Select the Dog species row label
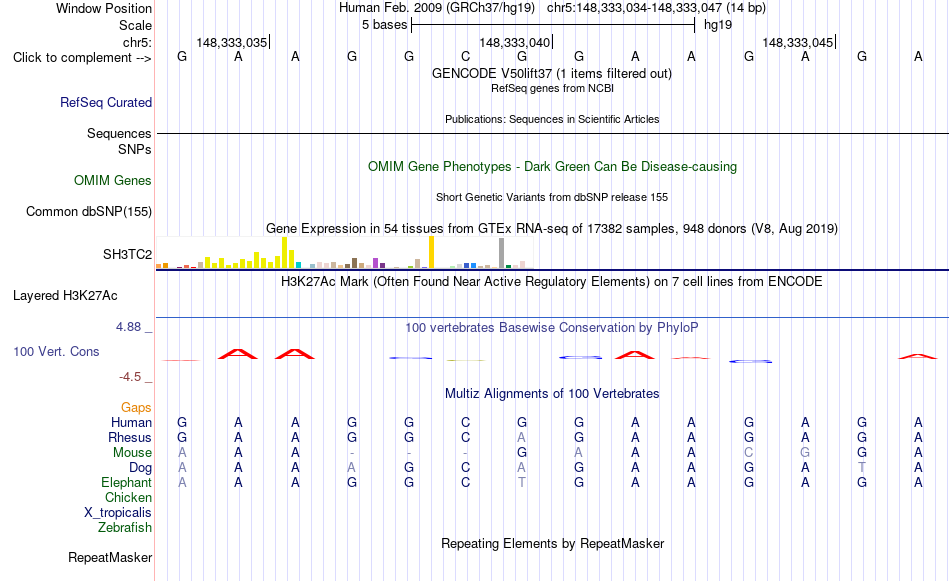The image size is (950, 581). (x=140, y=468)
